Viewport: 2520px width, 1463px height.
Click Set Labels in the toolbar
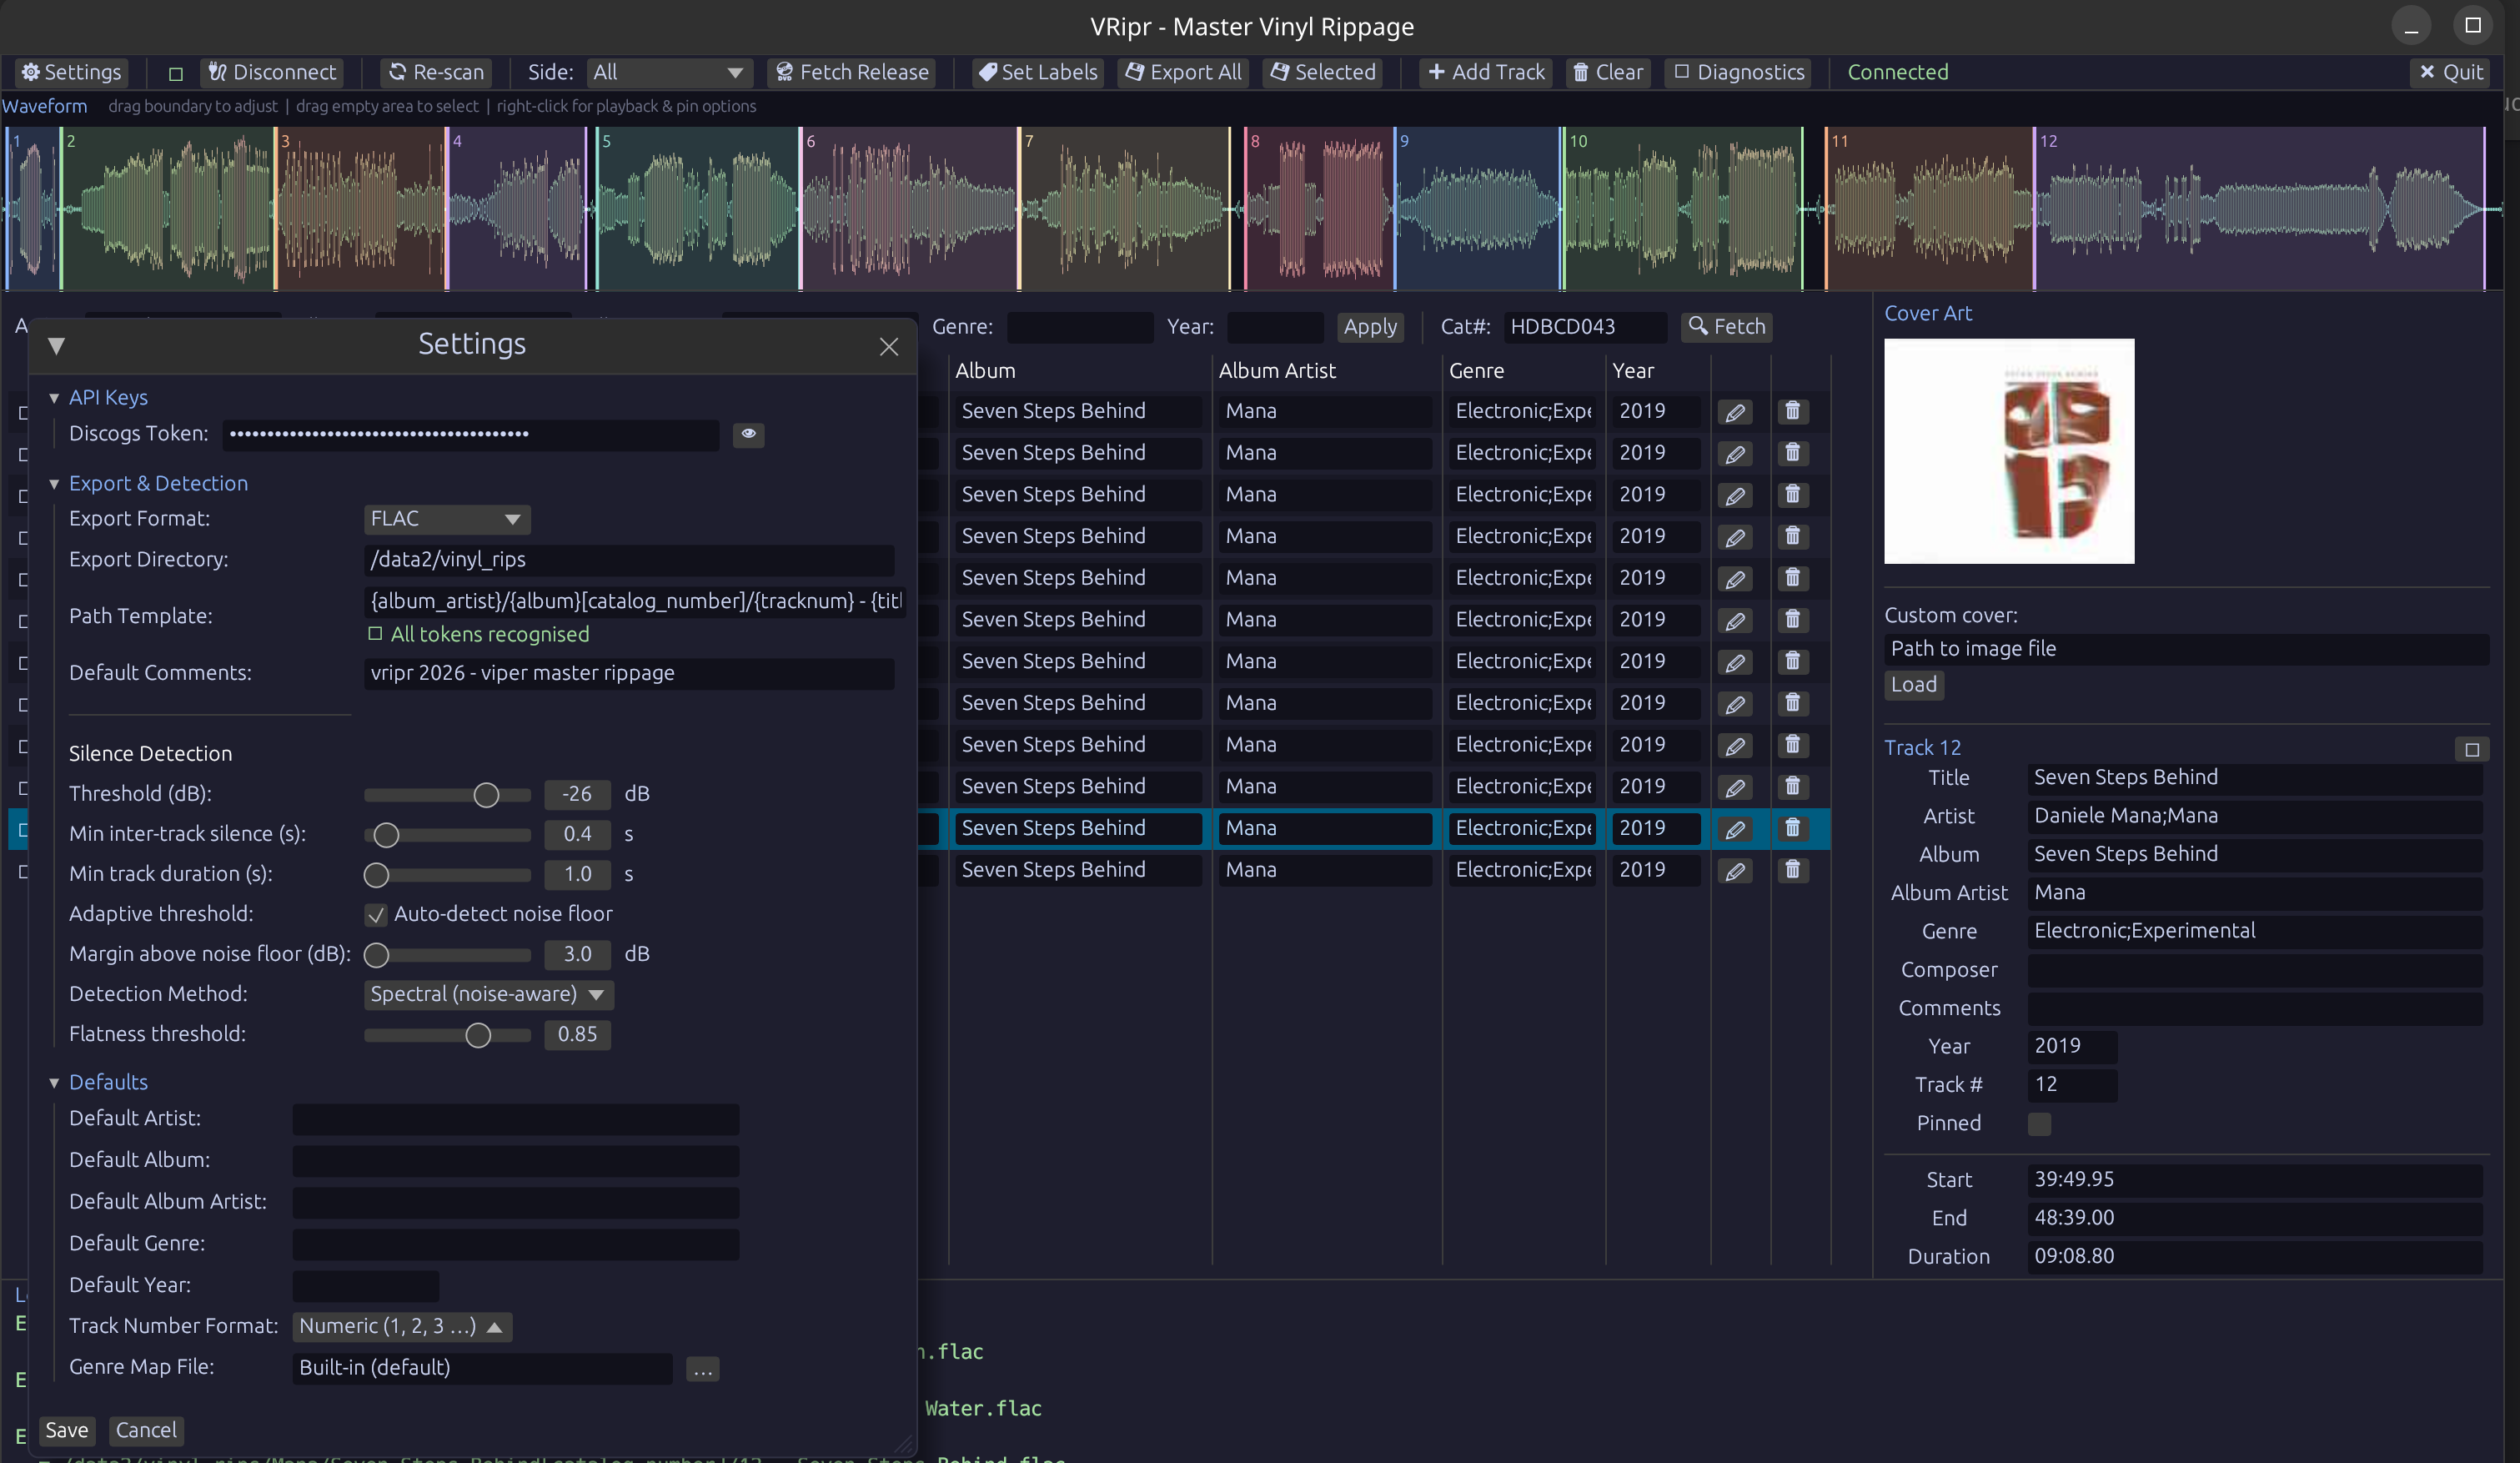[1037, 71]
